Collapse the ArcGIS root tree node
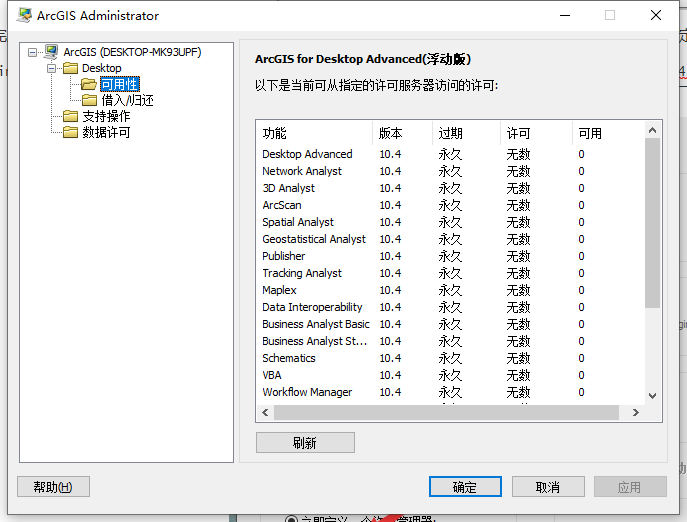Screen dimensions: 687x522 (x=33, y=52)
